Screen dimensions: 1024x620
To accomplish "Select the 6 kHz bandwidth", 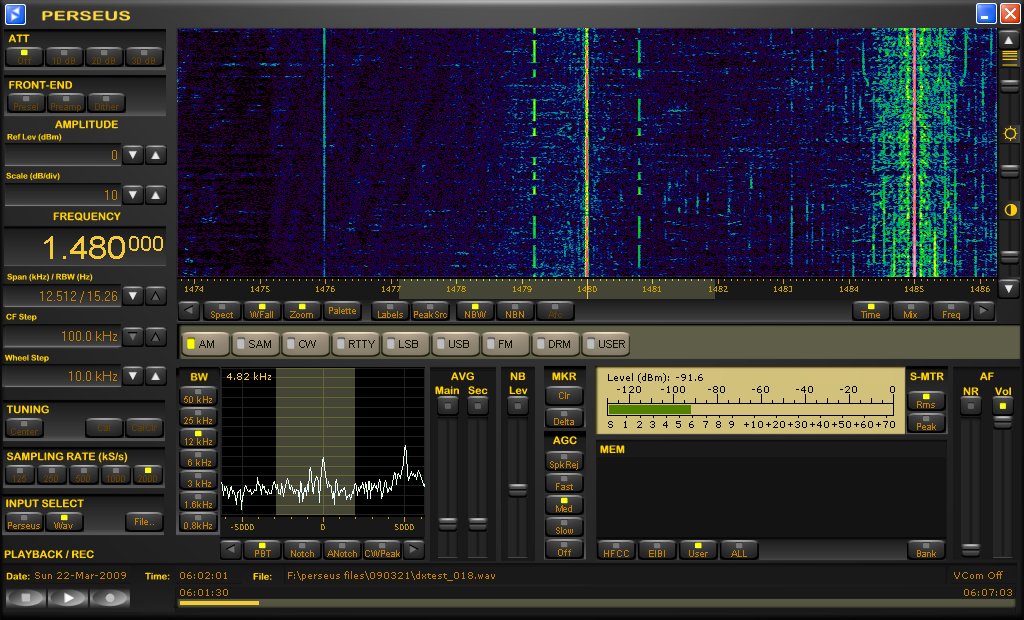I will point(198,459).
